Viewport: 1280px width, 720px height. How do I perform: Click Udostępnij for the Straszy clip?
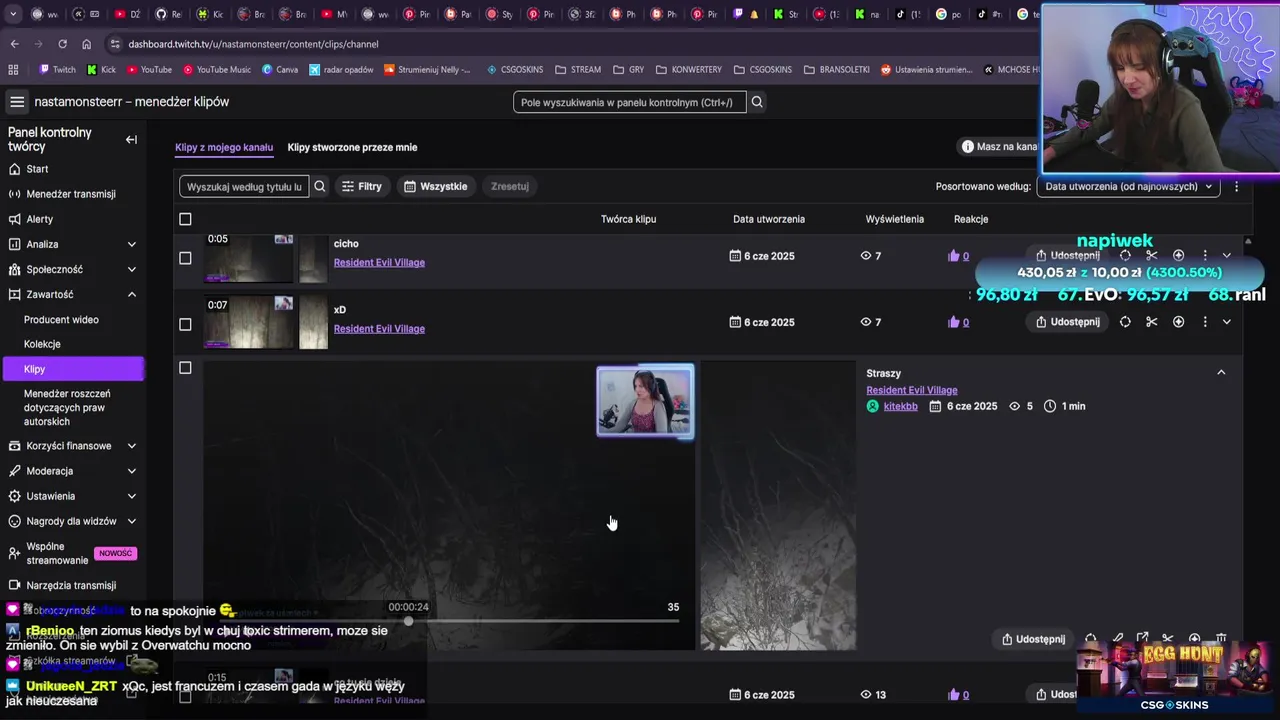(x=1033, y=639)
